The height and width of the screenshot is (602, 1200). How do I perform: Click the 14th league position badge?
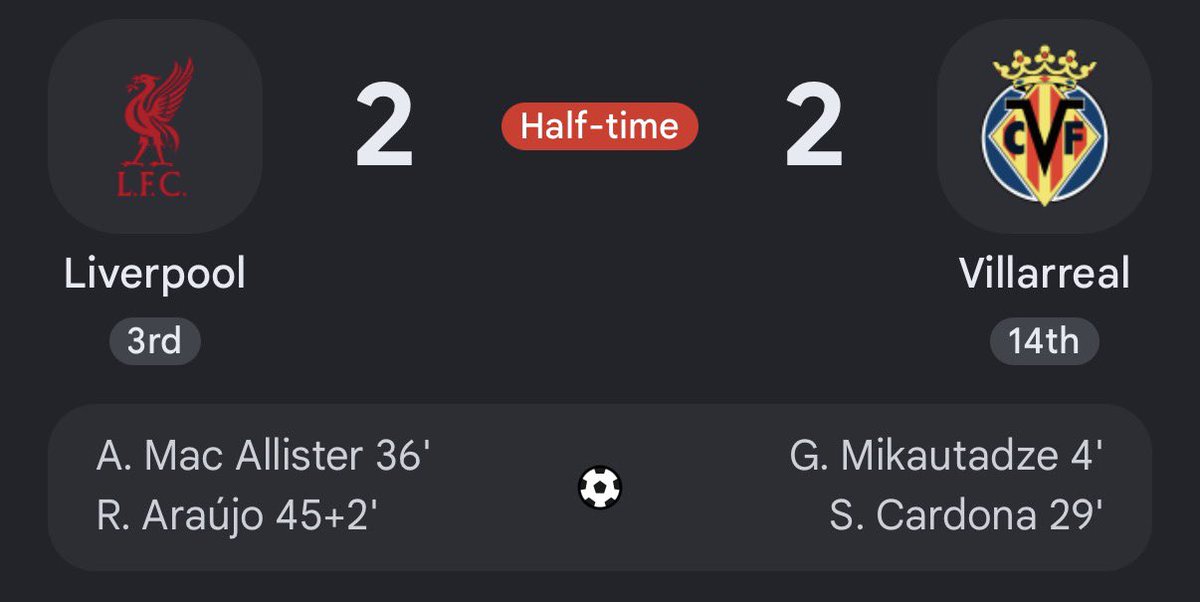click(1044, 342)
